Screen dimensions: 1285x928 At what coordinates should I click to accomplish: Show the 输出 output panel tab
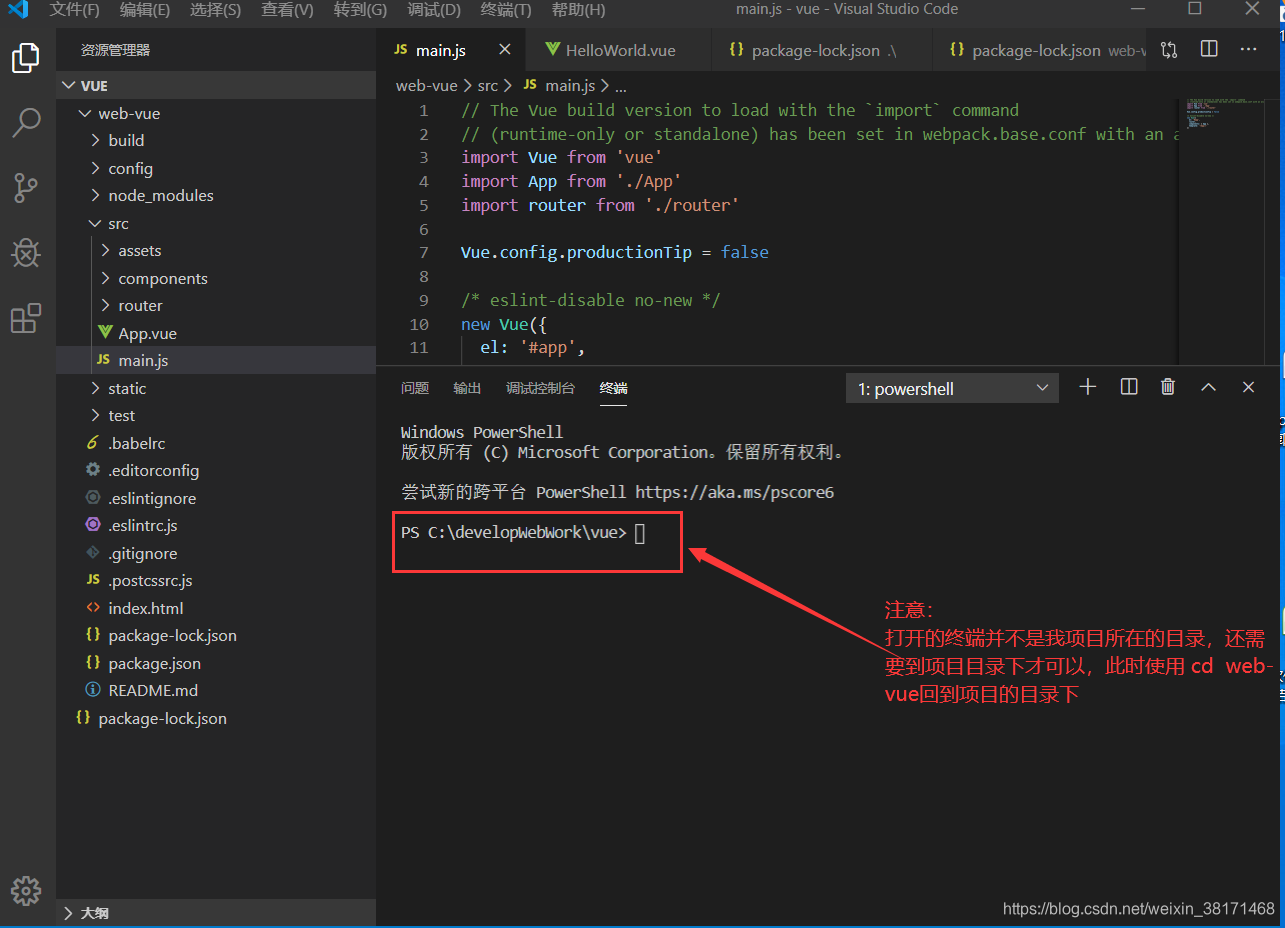coord(467,388)
